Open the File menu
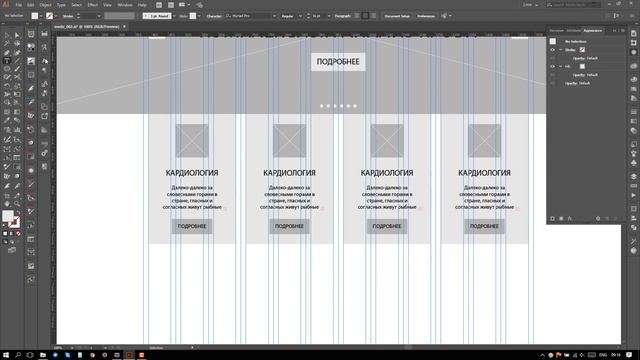 (x=19, y=5)
